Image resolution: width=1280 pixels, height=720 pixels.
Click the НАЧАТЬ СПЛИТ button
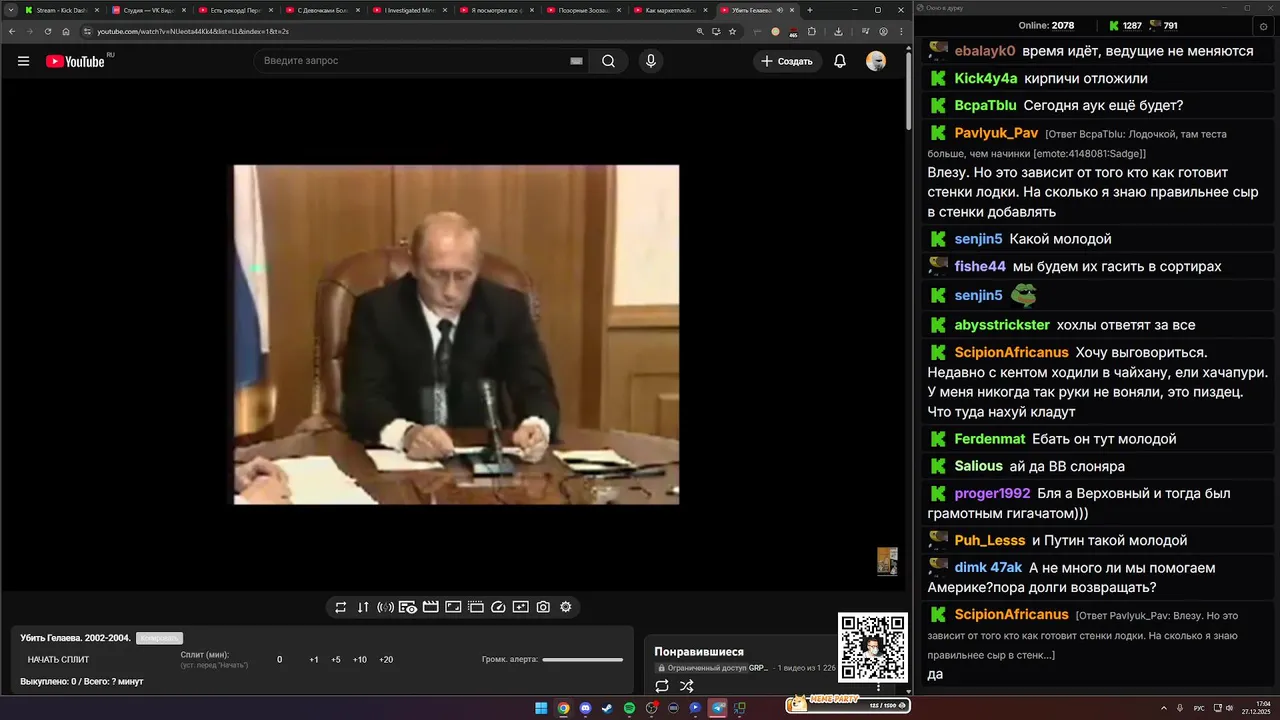coord(59,660)
